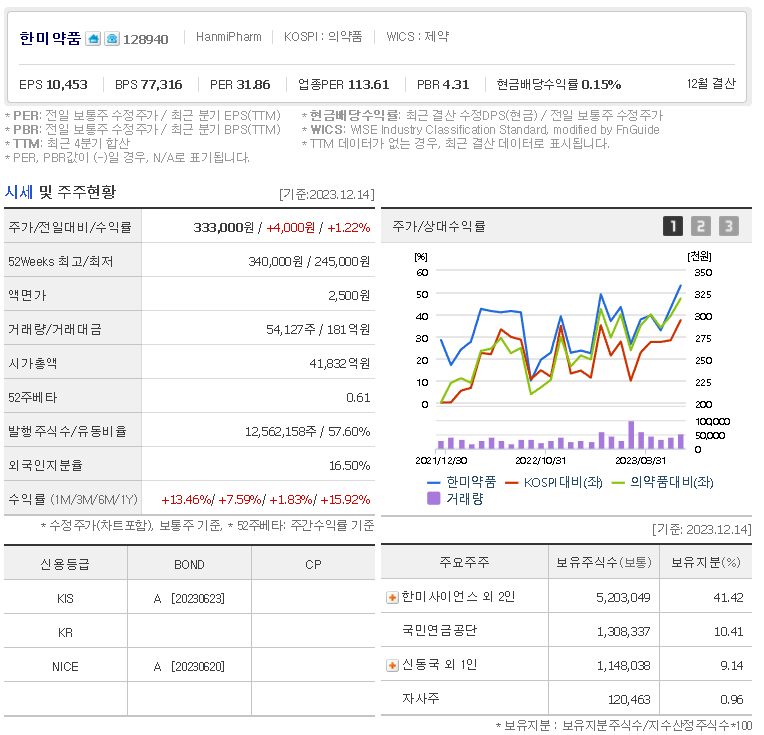764x735 pixels.
Task: Switch to chart tab 2
Action: tap(701, 226)
